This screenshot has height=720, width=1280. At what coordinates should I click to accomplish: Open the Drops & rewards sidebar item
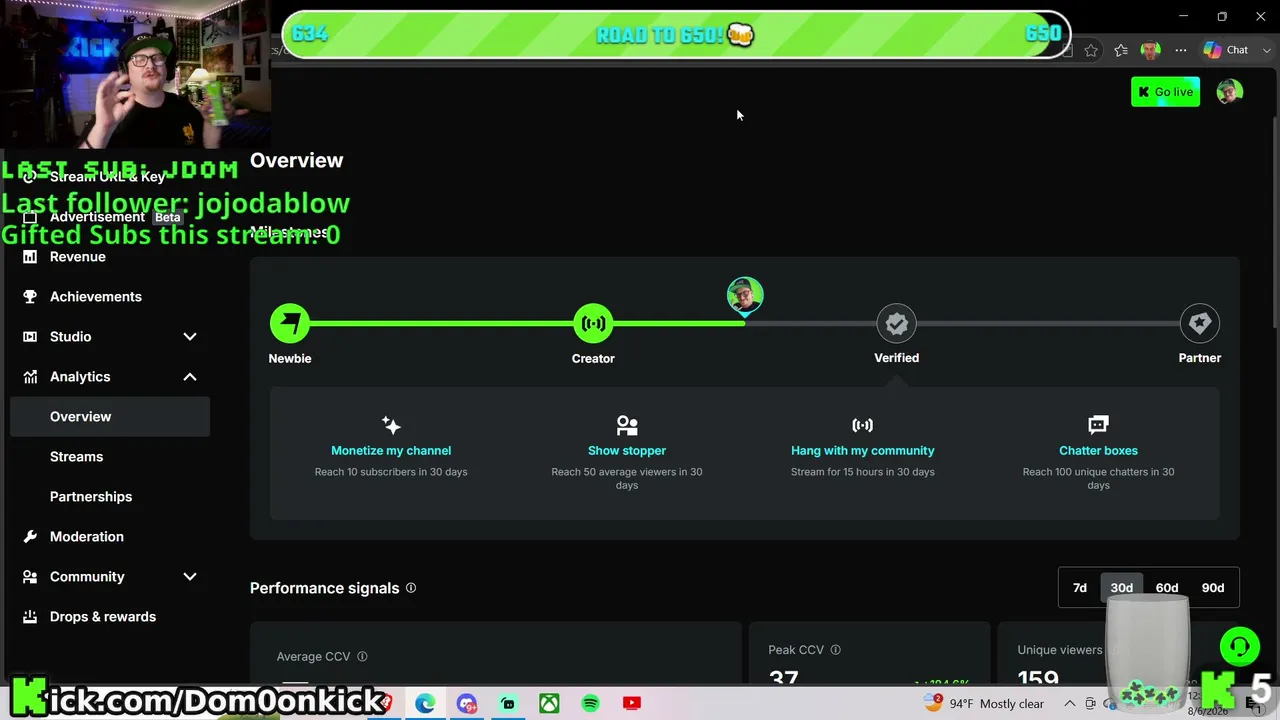110,617
